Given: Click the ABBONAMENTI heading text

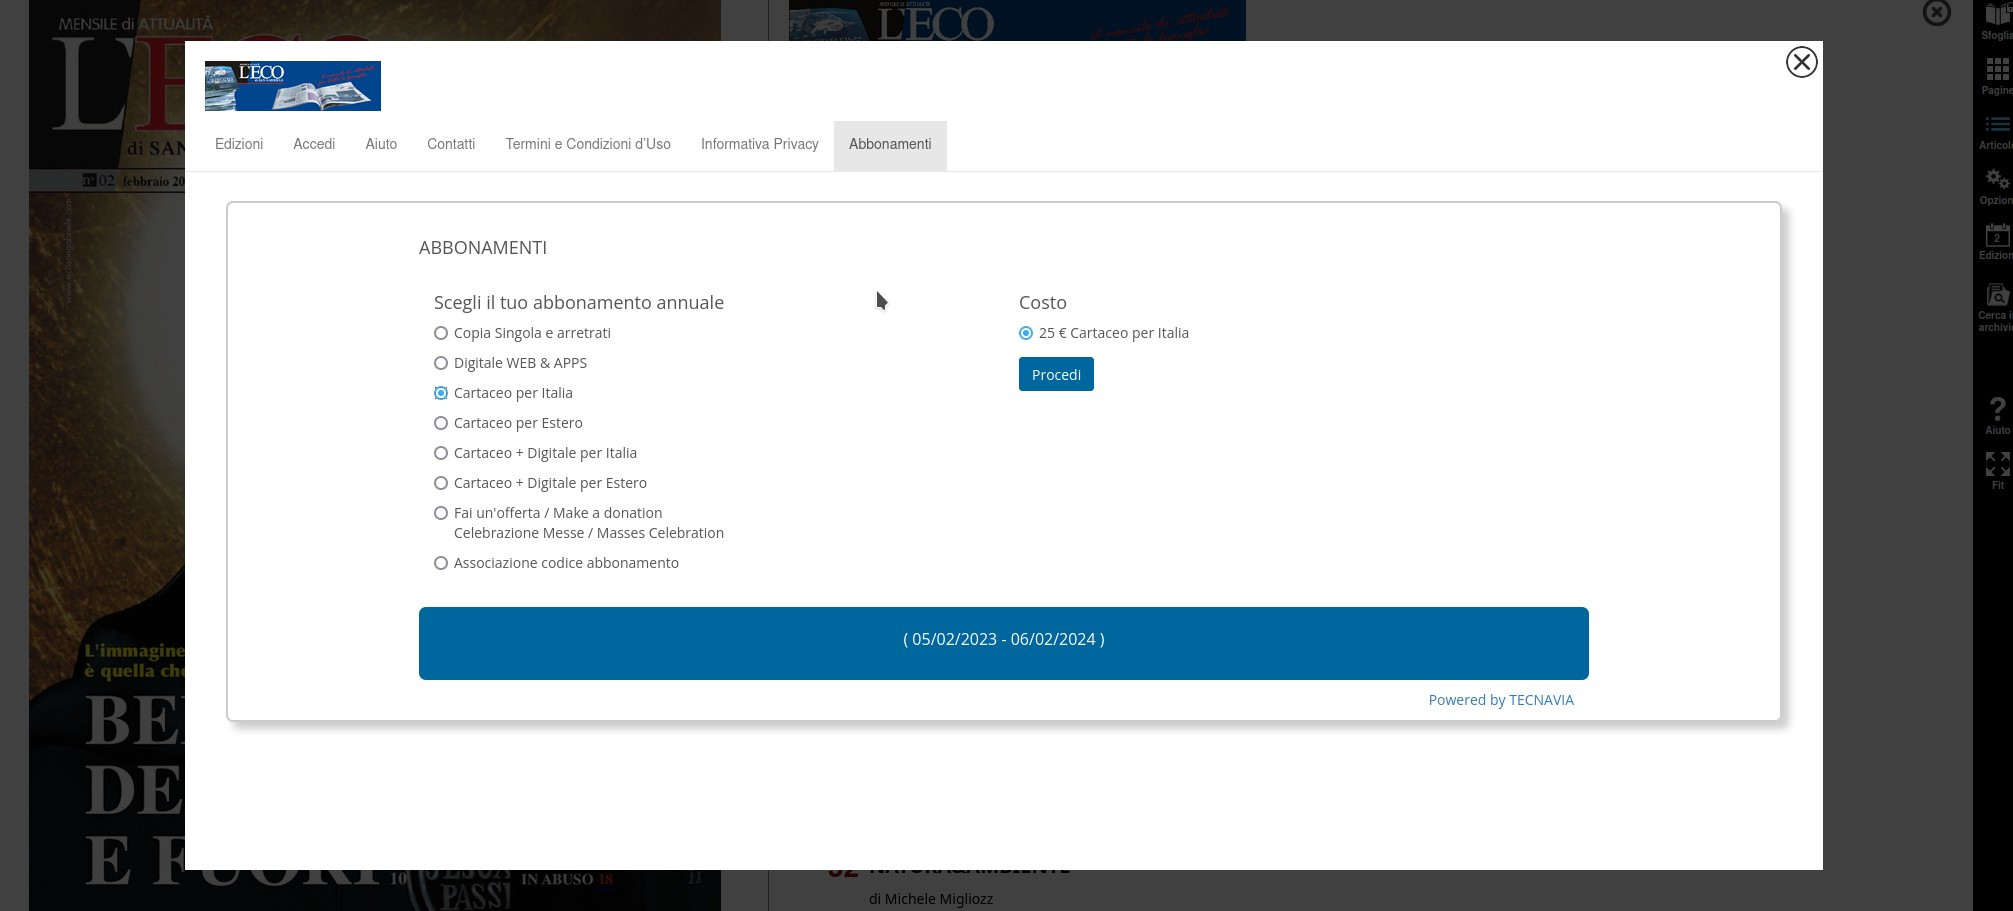Looking at the screenshot, I should [x=483, y=248].
